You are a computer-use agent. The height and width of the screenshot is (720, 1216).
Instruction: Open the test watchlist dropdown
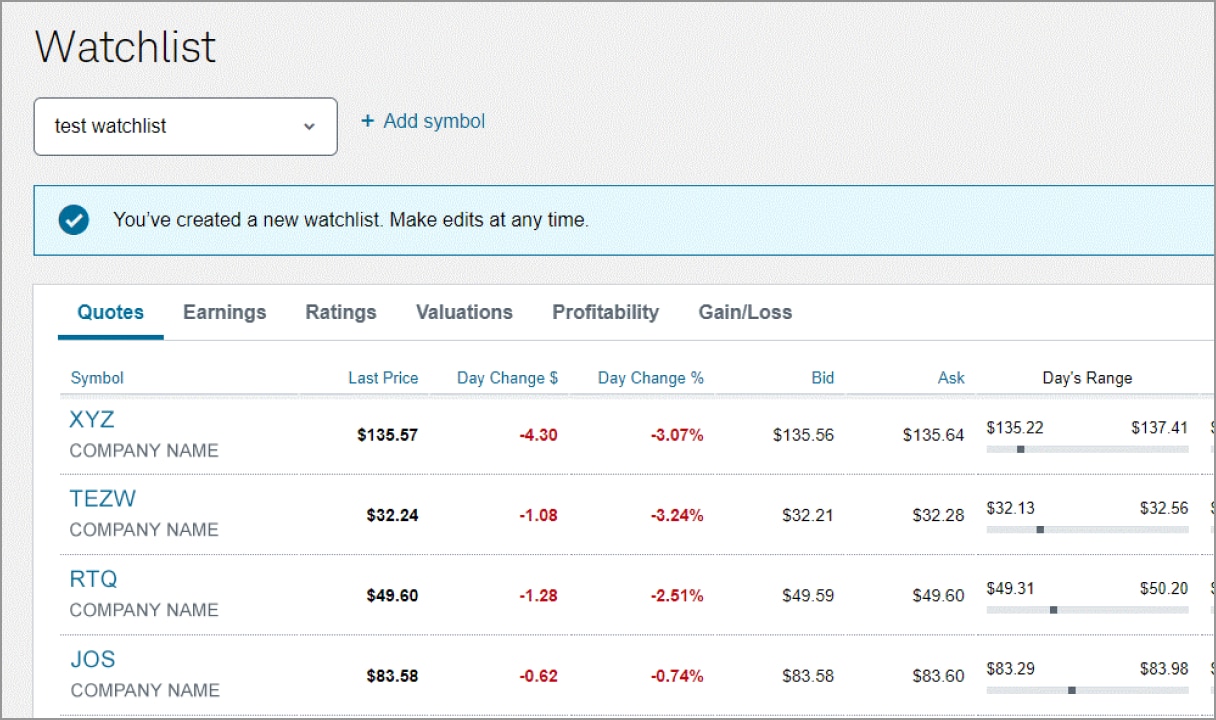point(185,126)
